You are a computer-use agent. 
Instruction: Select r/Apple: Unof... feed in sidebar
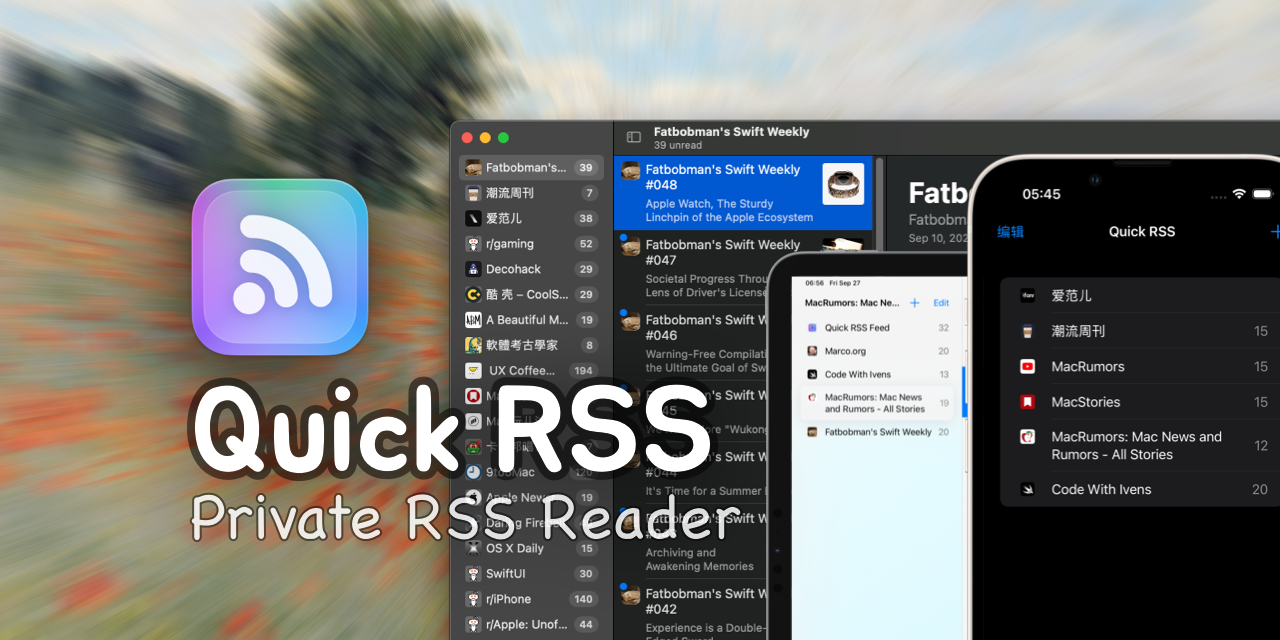tap(531, 624)
